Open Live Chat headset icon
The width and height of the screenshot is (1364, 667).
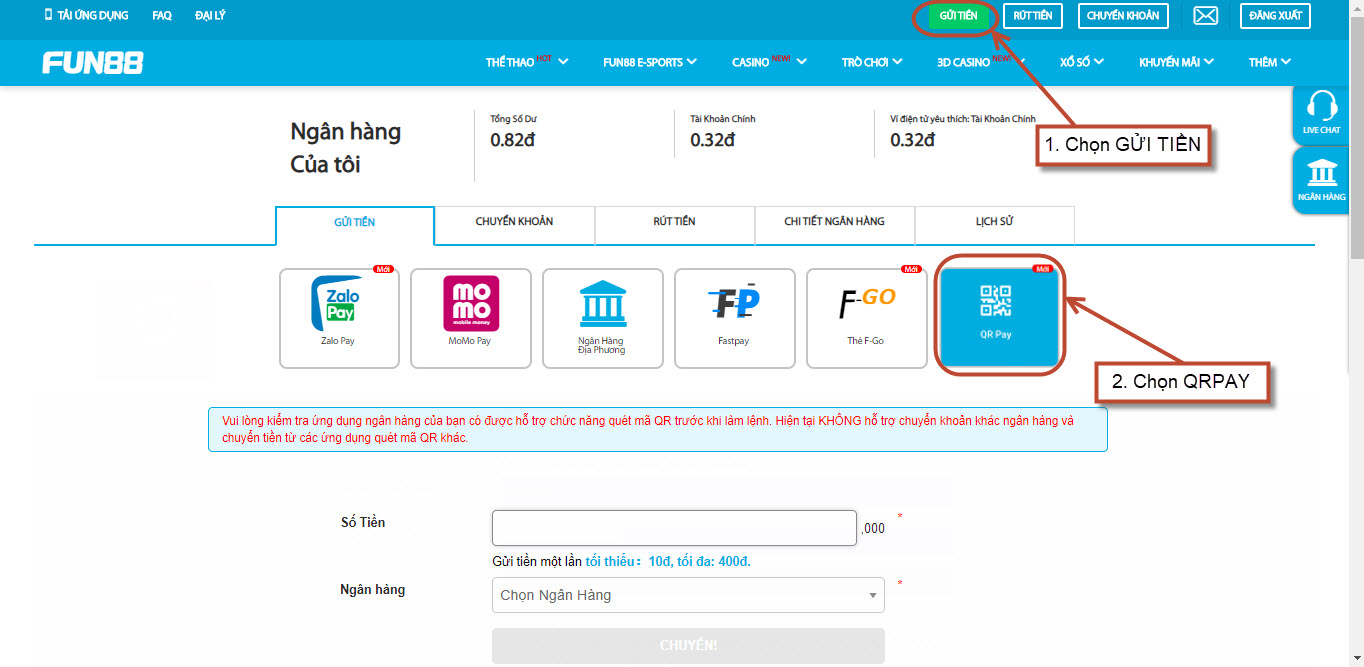coord(1321,114)
